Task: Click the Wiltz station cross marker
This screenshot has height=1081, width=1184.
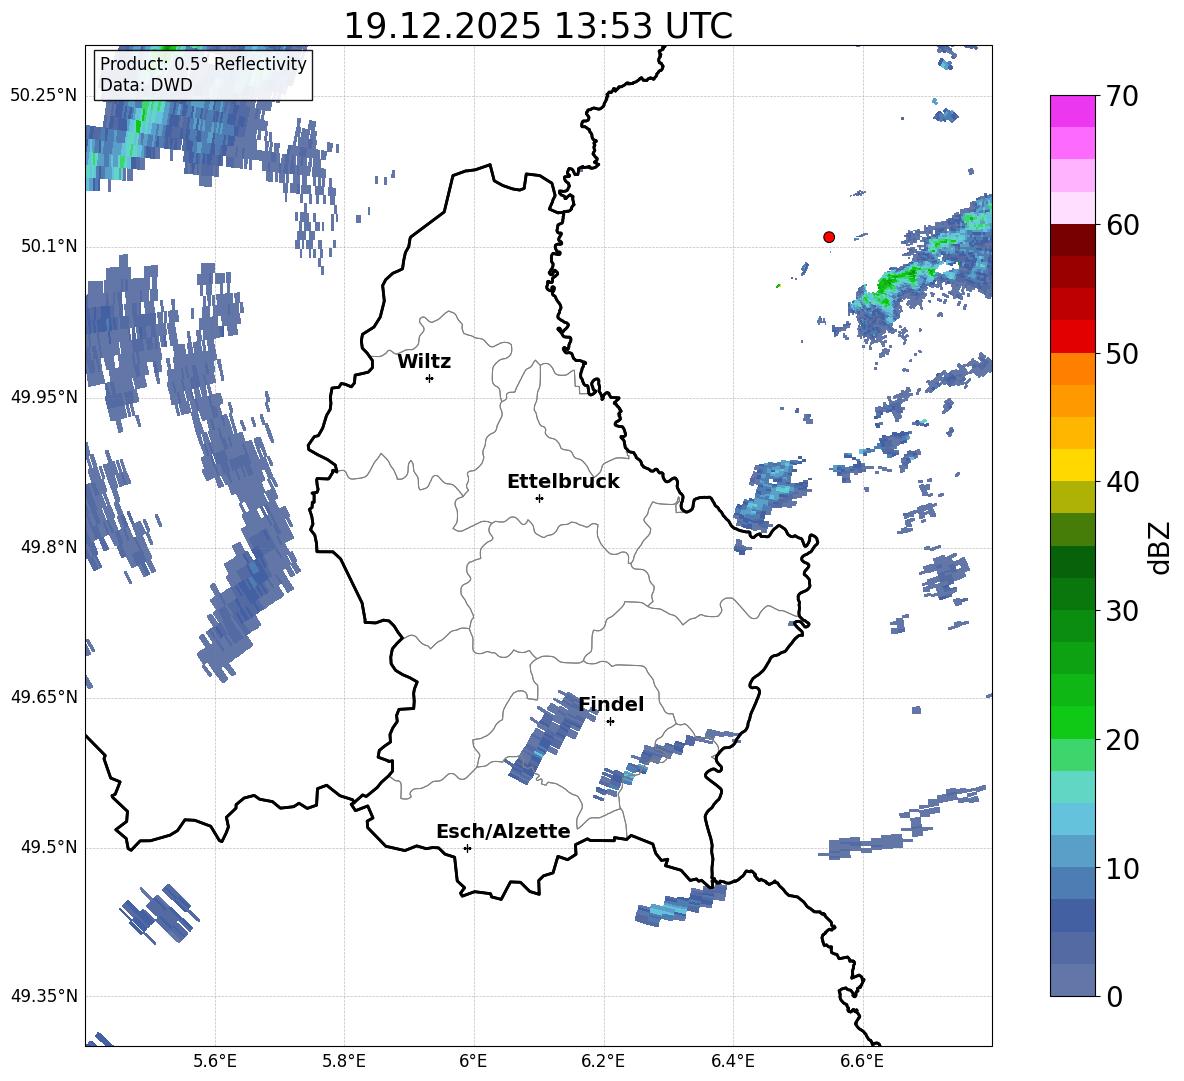Action: click(x=430, y=378)
